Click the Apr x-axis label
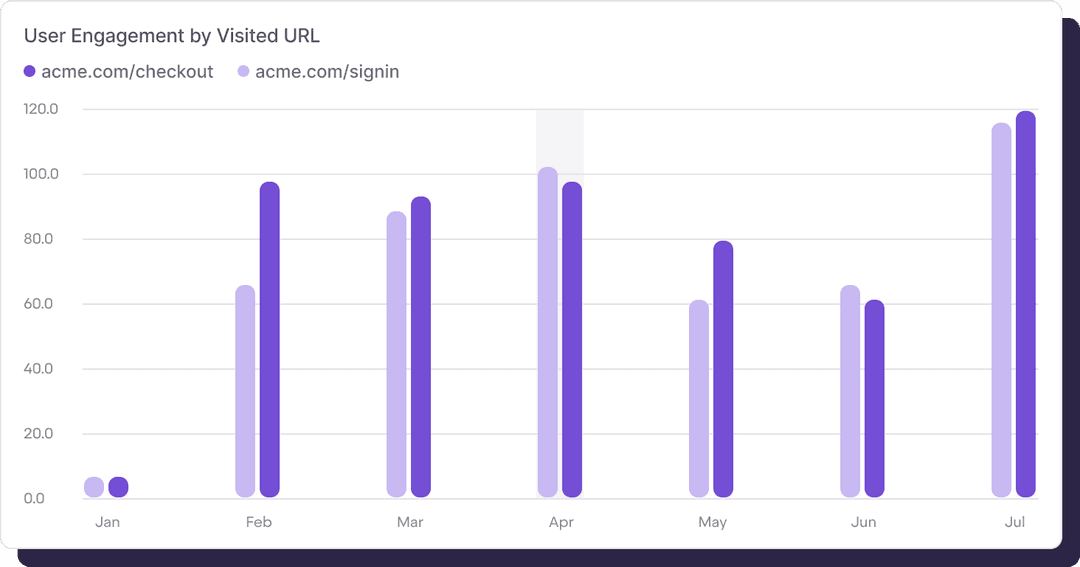This screenshot has width=1080, height=567. coord(560,522)
